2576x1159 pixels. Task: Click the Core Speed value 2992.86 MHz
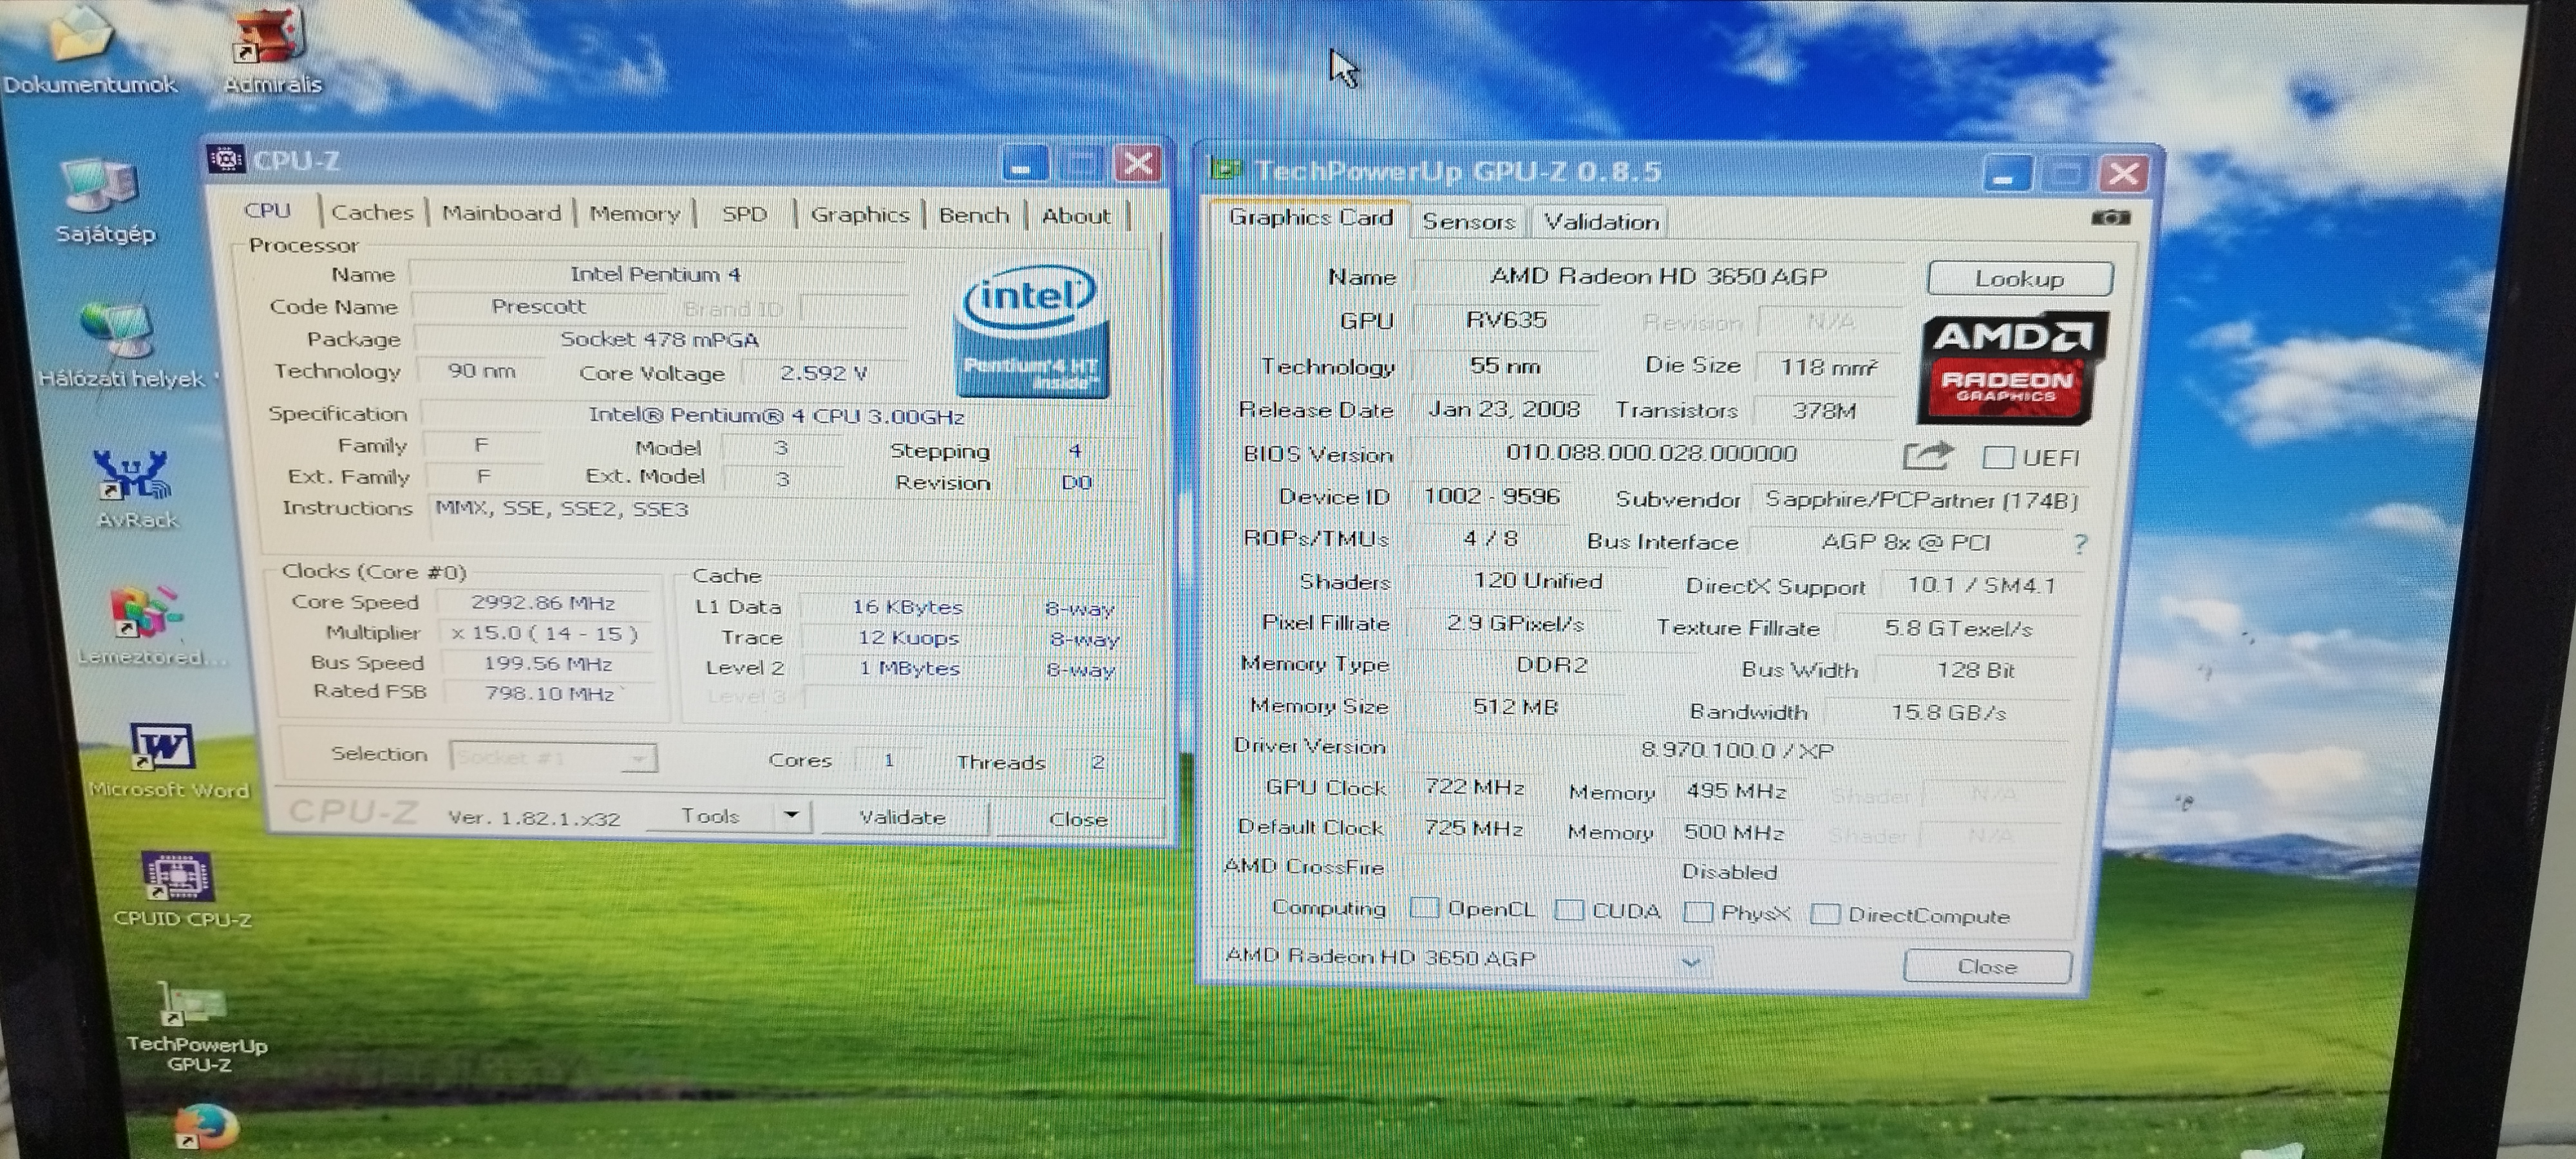[x=544, y=603]
